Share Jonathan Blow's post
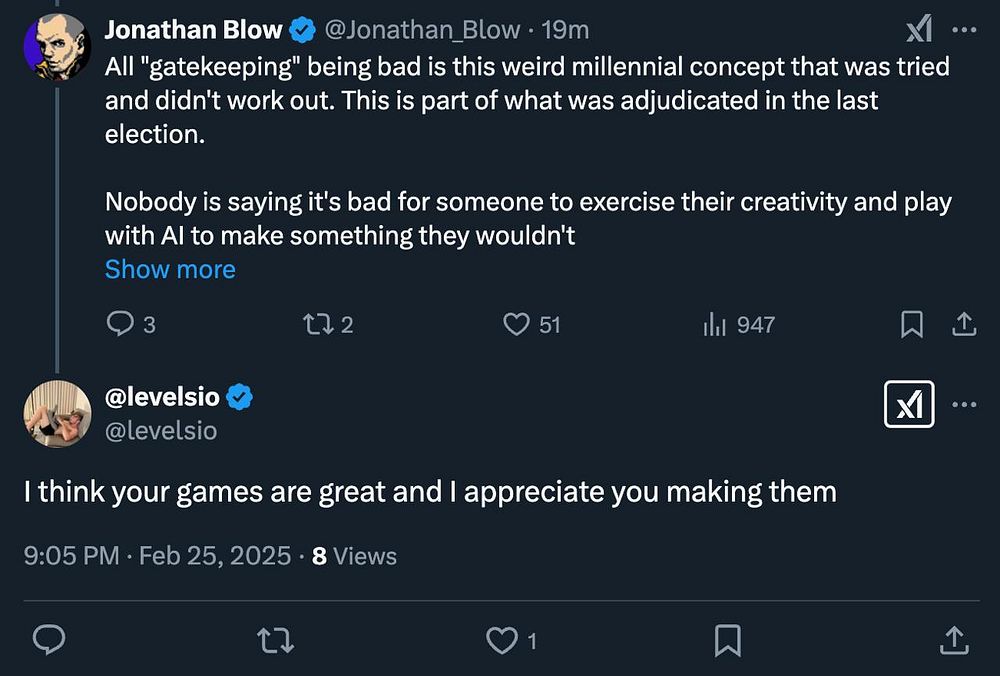1000x676 pixels. 964,325
